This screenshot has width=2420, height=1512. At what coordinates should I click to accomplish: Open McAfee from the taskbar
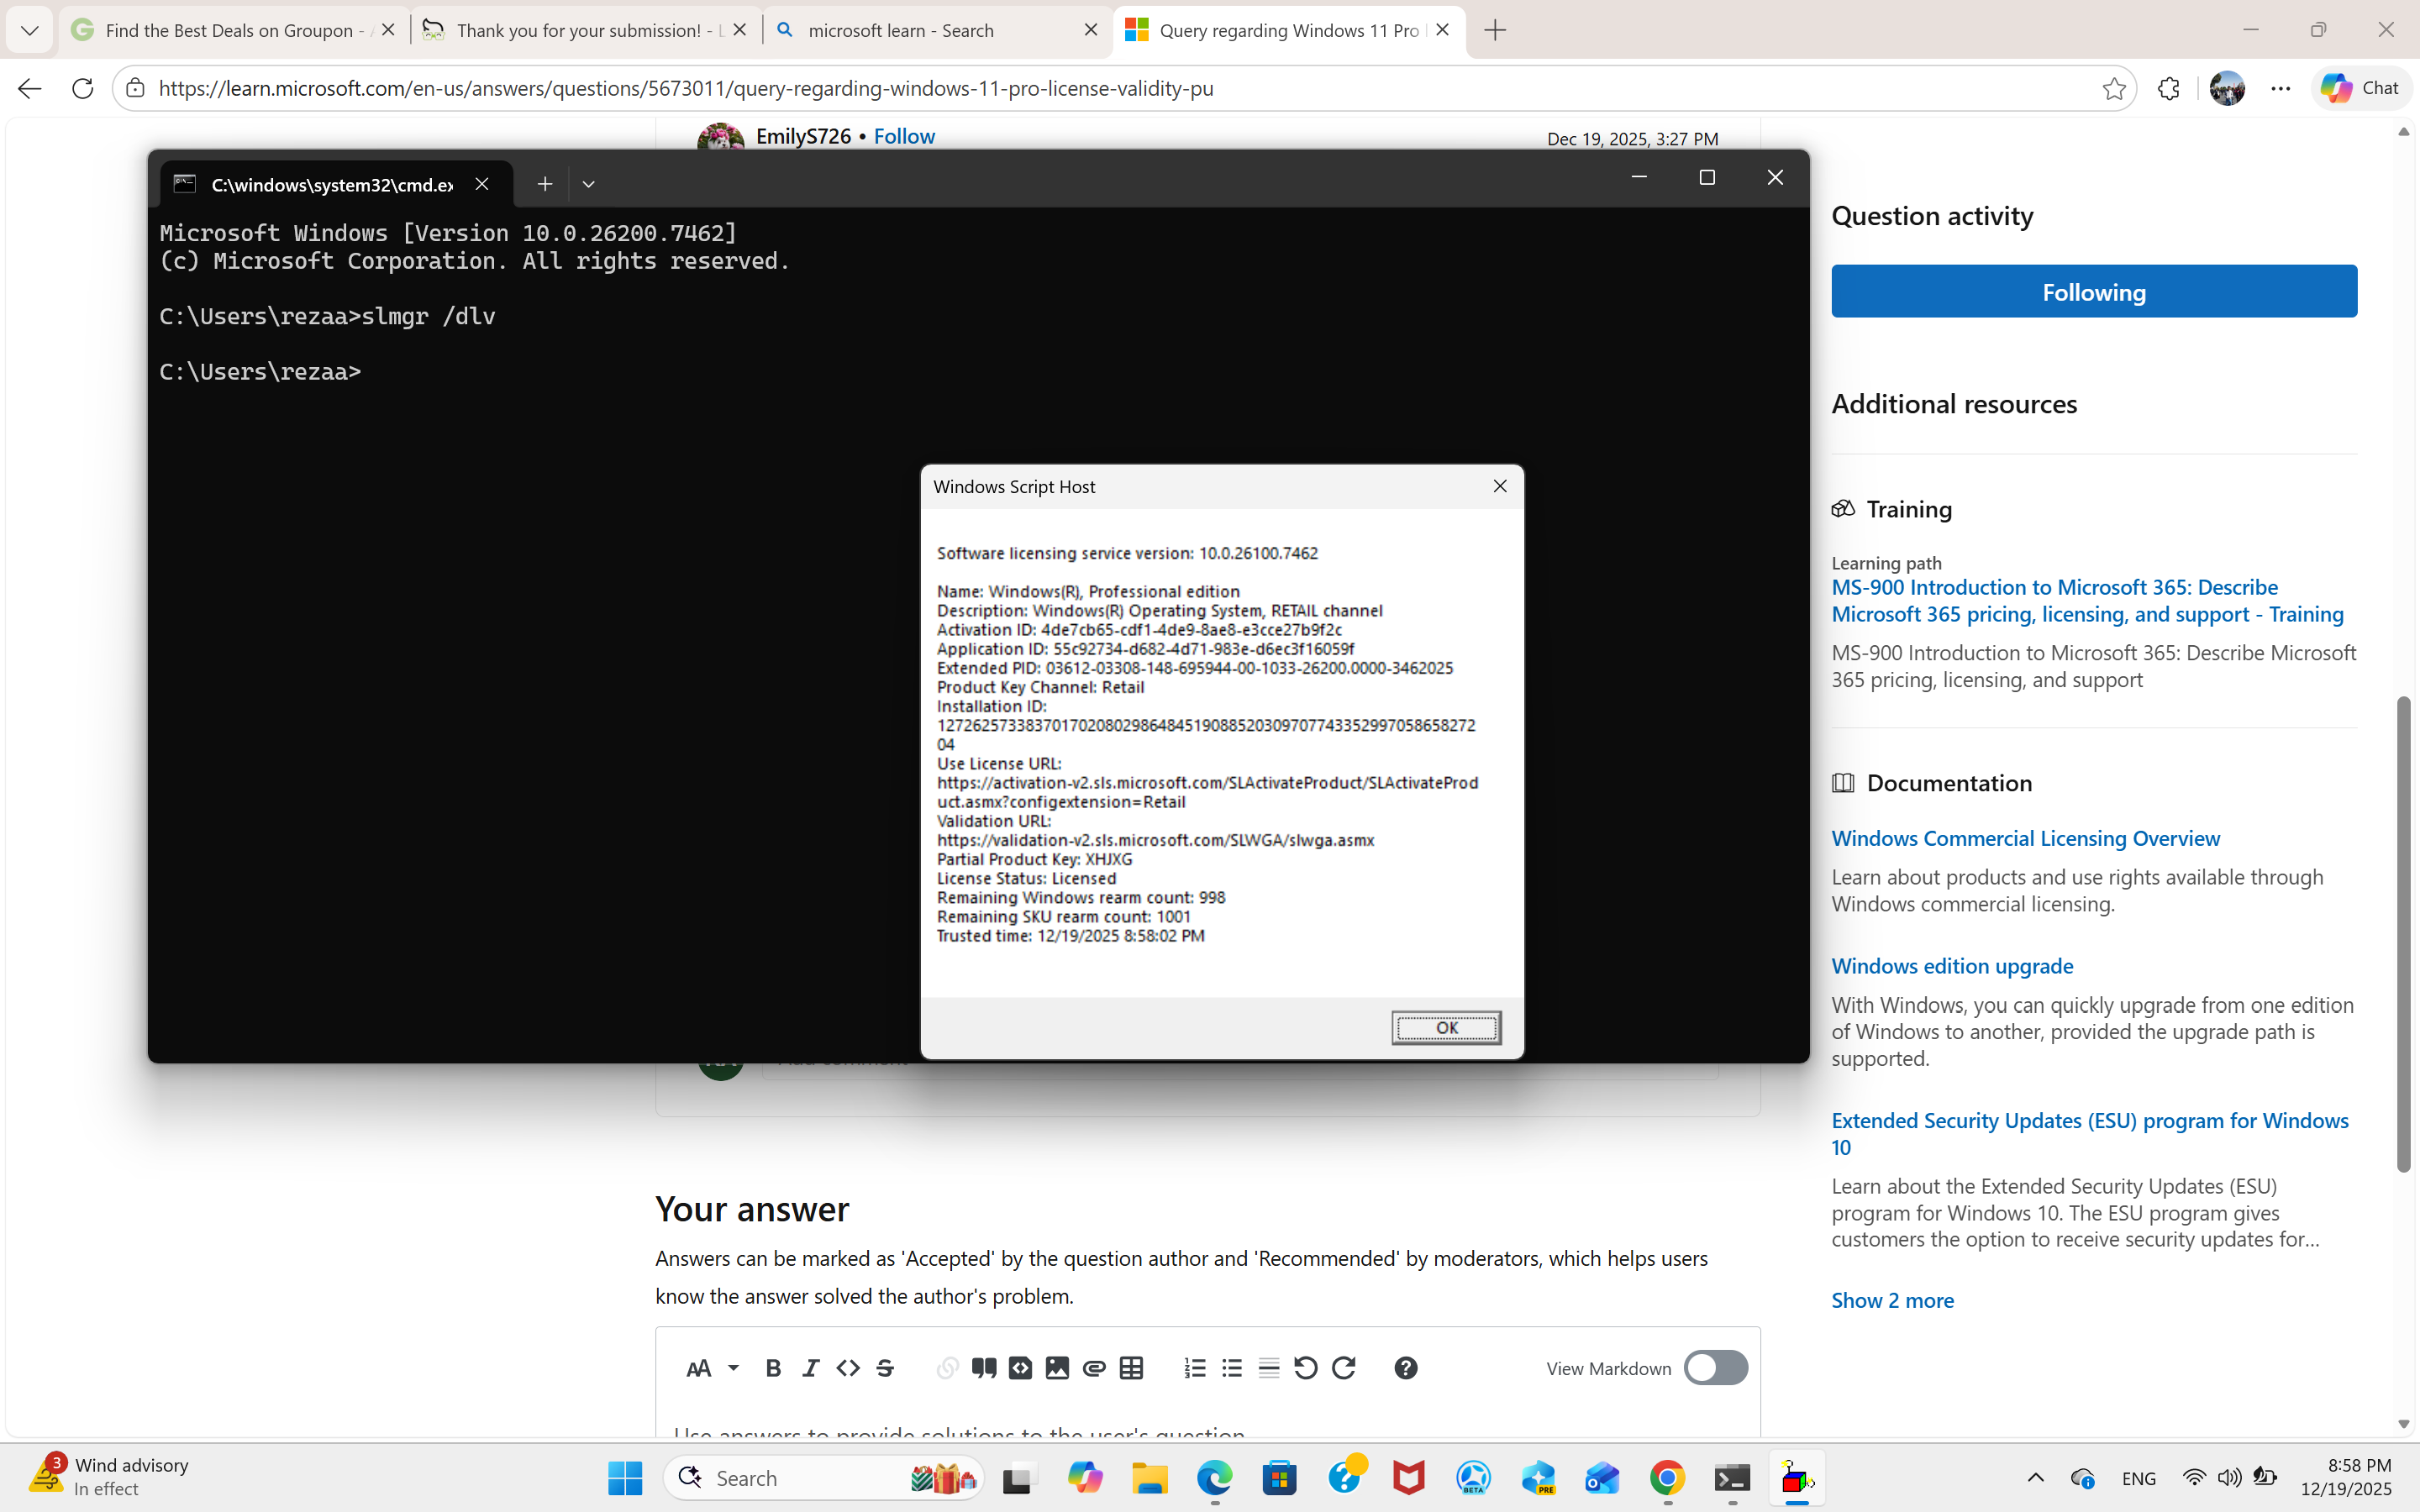1408,1478
